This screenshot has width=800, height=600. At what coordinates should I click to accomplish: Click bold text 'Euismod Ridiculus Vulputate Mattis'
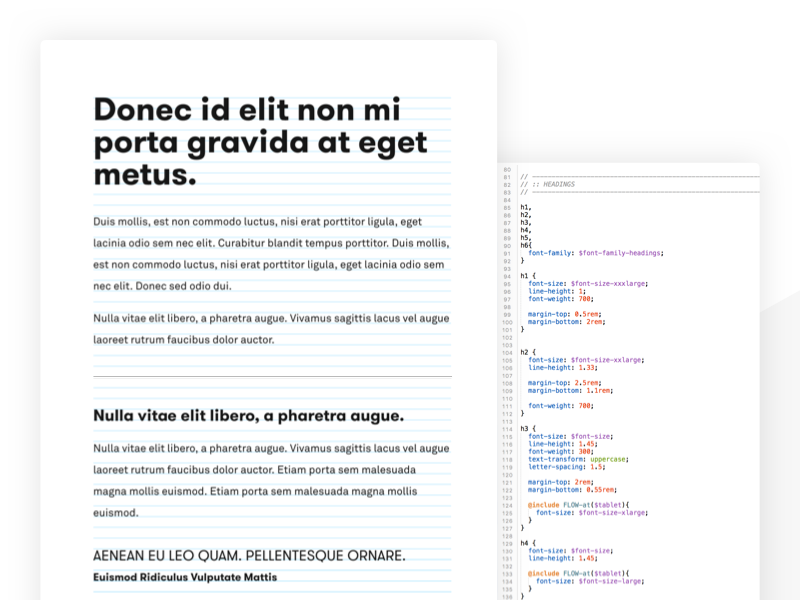click(x=185, y=578)
